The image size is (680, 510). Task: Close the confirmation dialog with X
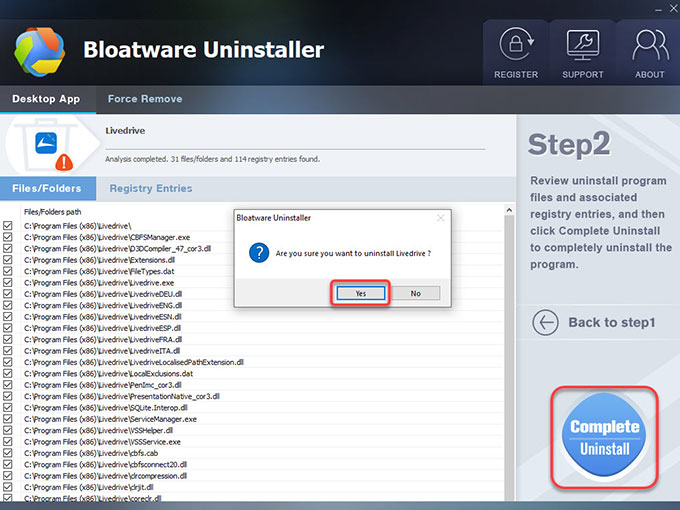click(441, 218)
